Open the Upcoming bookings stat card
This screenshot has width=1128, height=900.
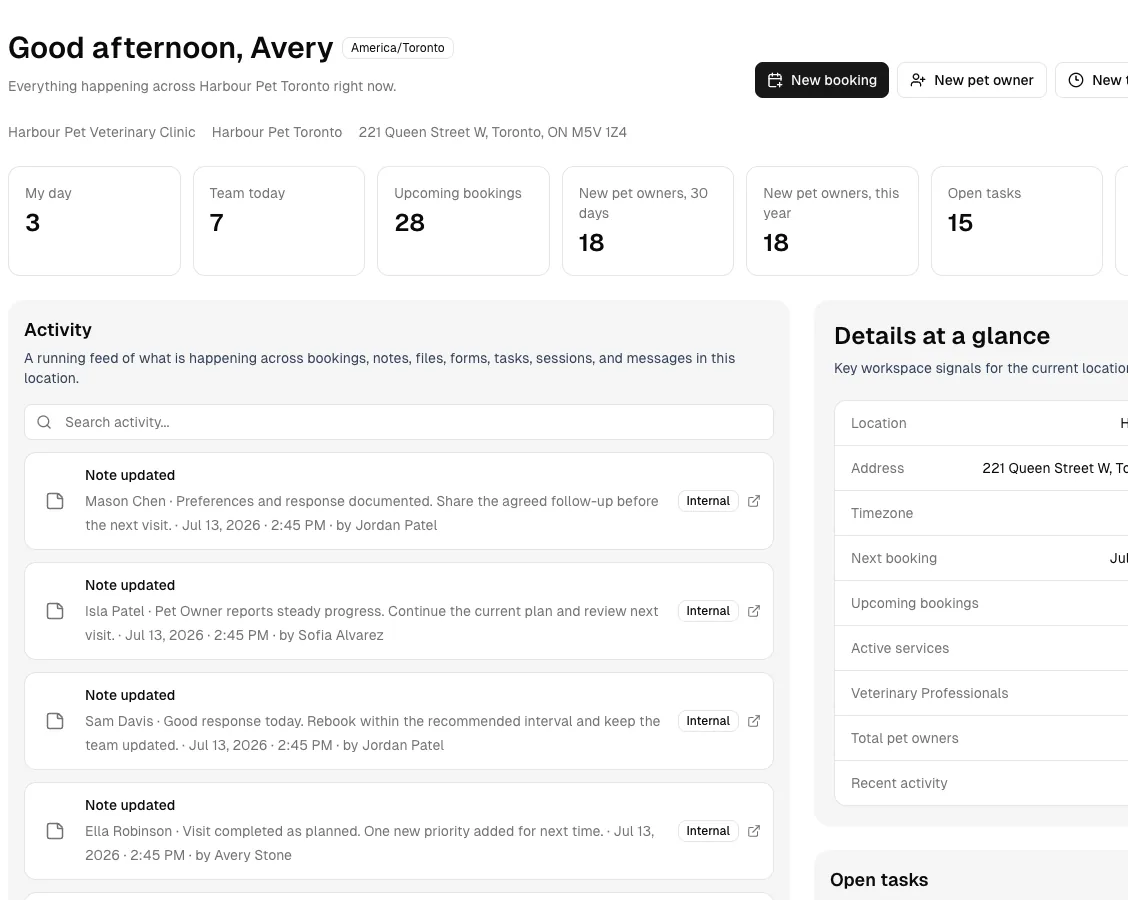(463, 221)
